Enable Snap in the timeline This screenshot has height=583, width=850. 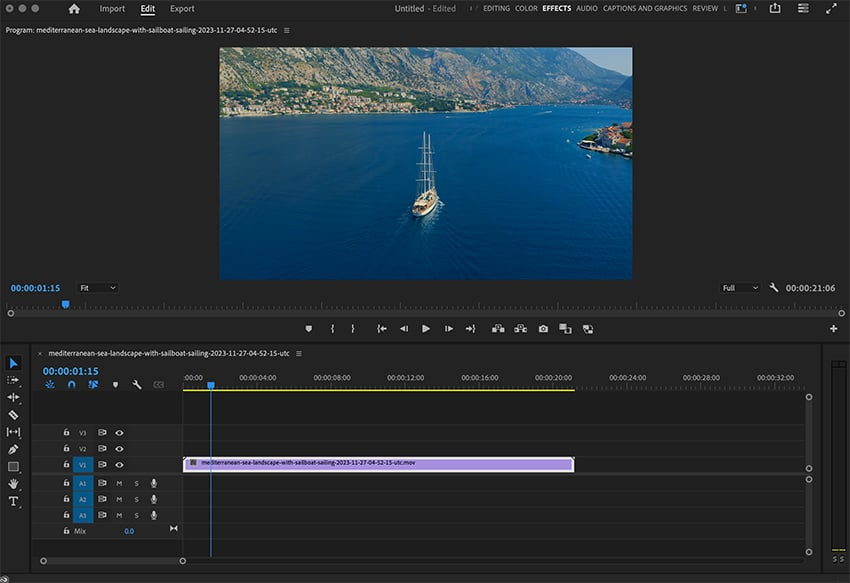(71, 384)
